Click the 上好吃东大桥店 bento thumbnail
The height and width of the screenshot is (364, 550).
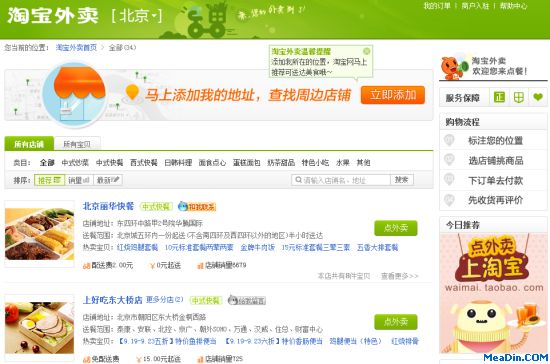pos(39,328)
